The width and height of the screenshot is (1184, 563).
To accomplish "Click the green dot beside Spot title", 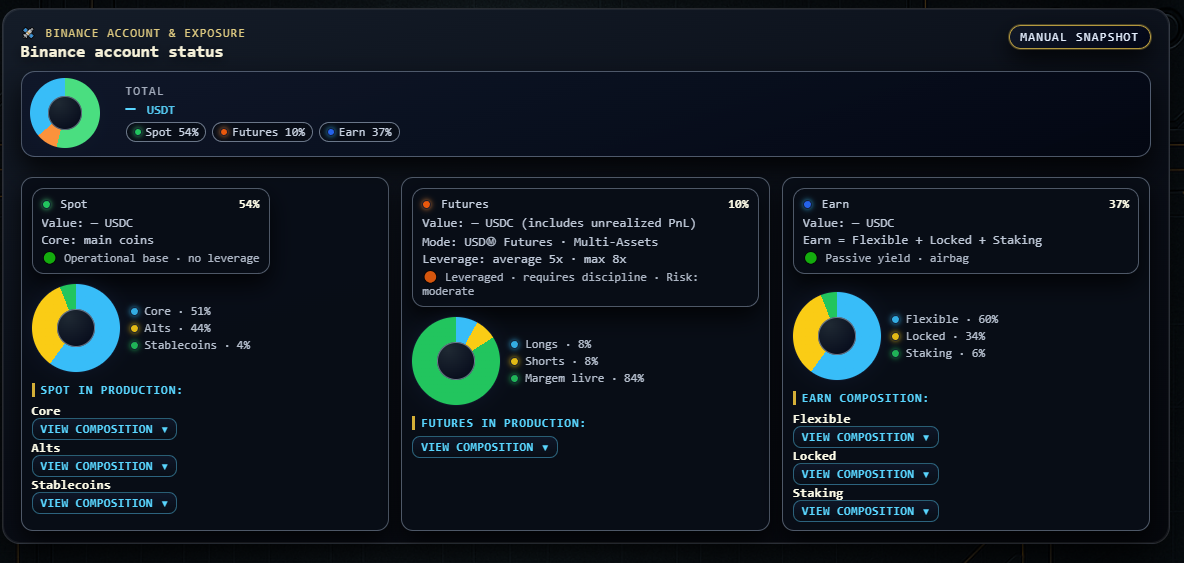I will (46, 204).
